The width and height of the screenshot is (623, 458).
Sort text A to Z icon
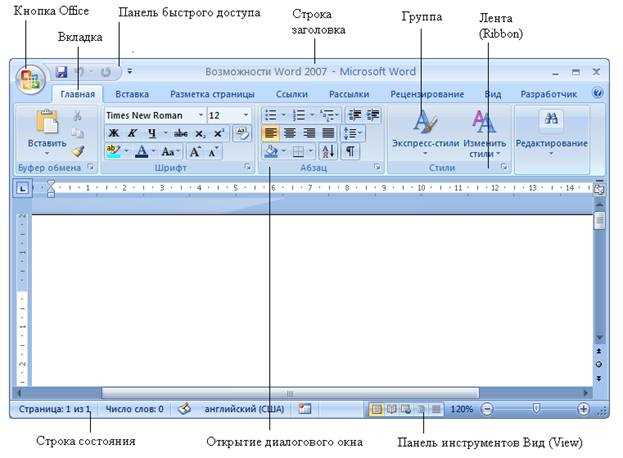[x=328, y=151]
